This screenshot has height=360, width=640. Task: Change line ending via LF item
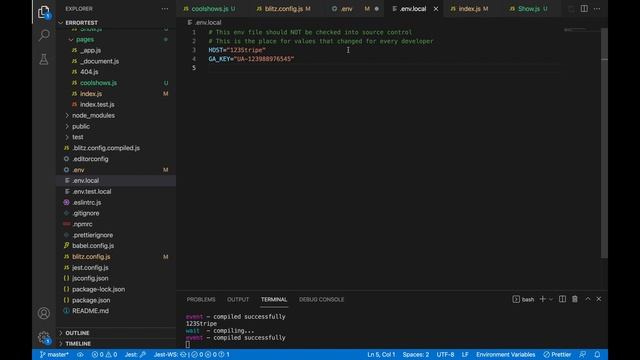point(465,354)
